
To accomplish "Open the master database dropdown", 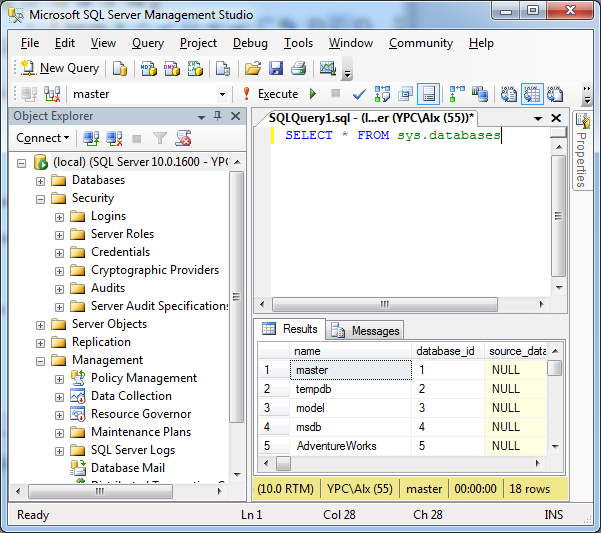I will click(222, 94).
